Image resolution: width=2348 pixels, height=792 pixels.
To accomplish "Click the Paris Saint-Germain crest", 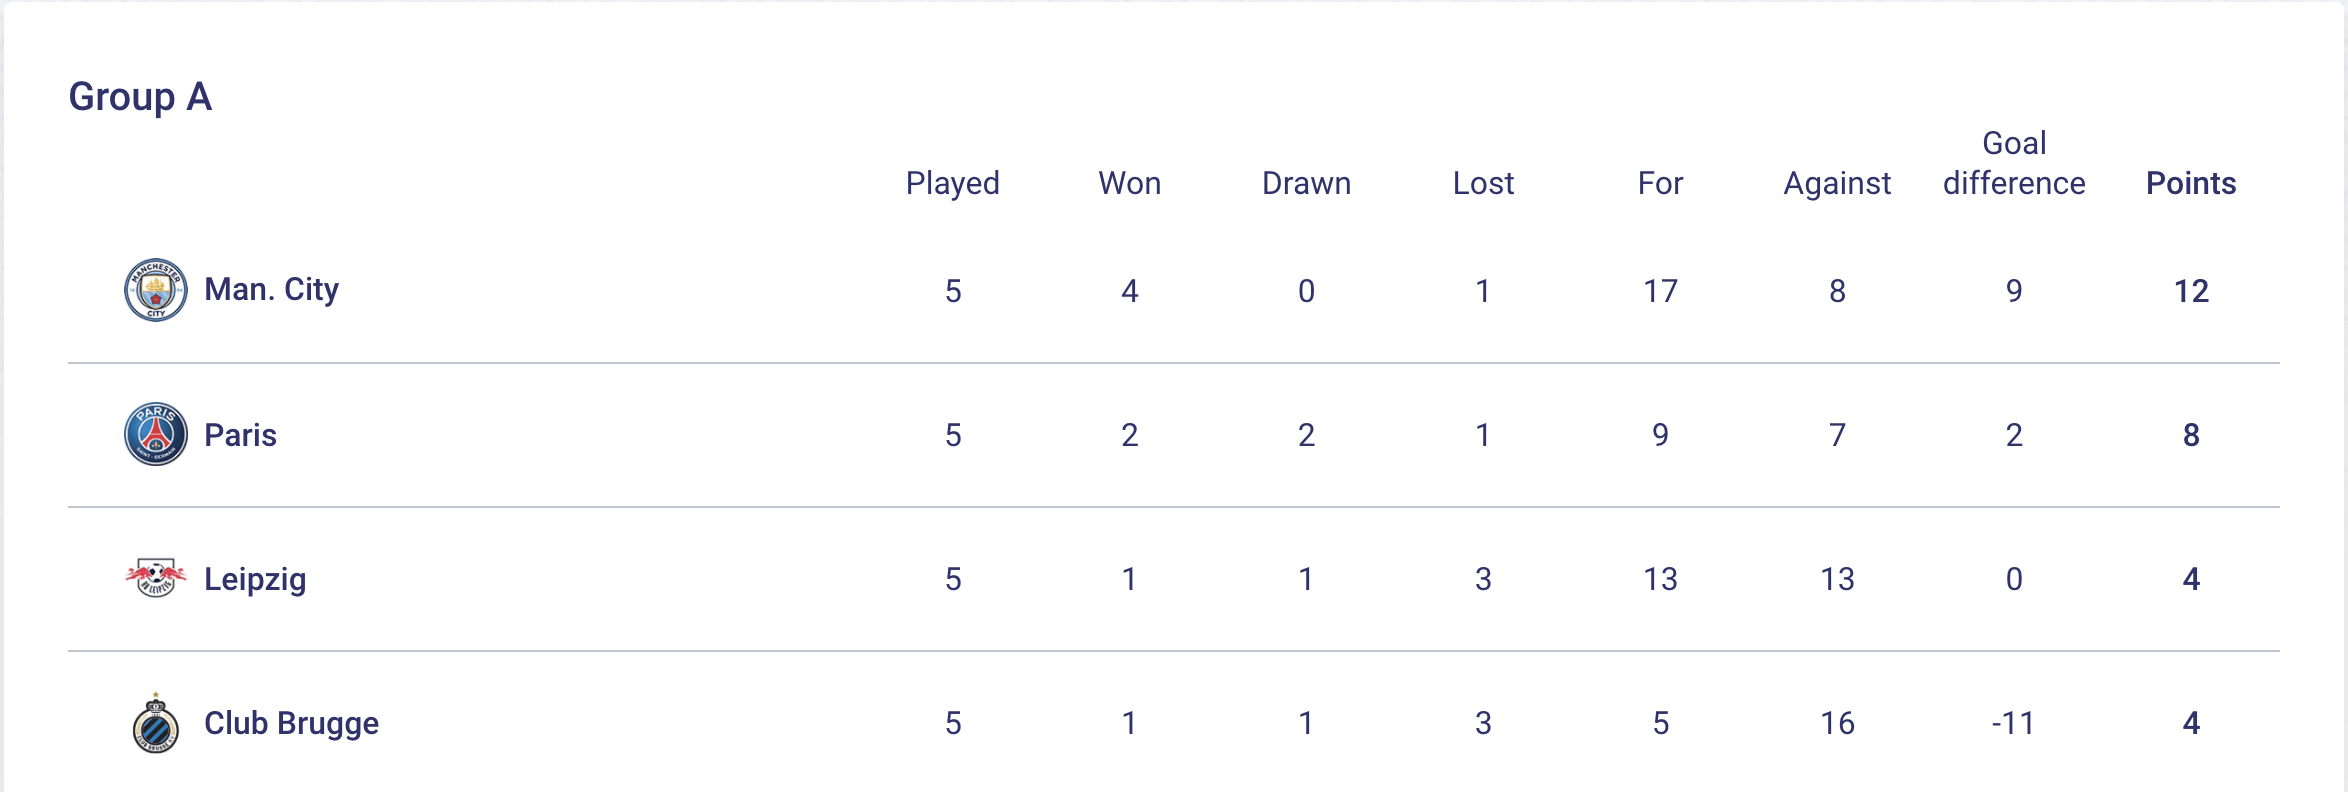I will (x=155, y=434).
